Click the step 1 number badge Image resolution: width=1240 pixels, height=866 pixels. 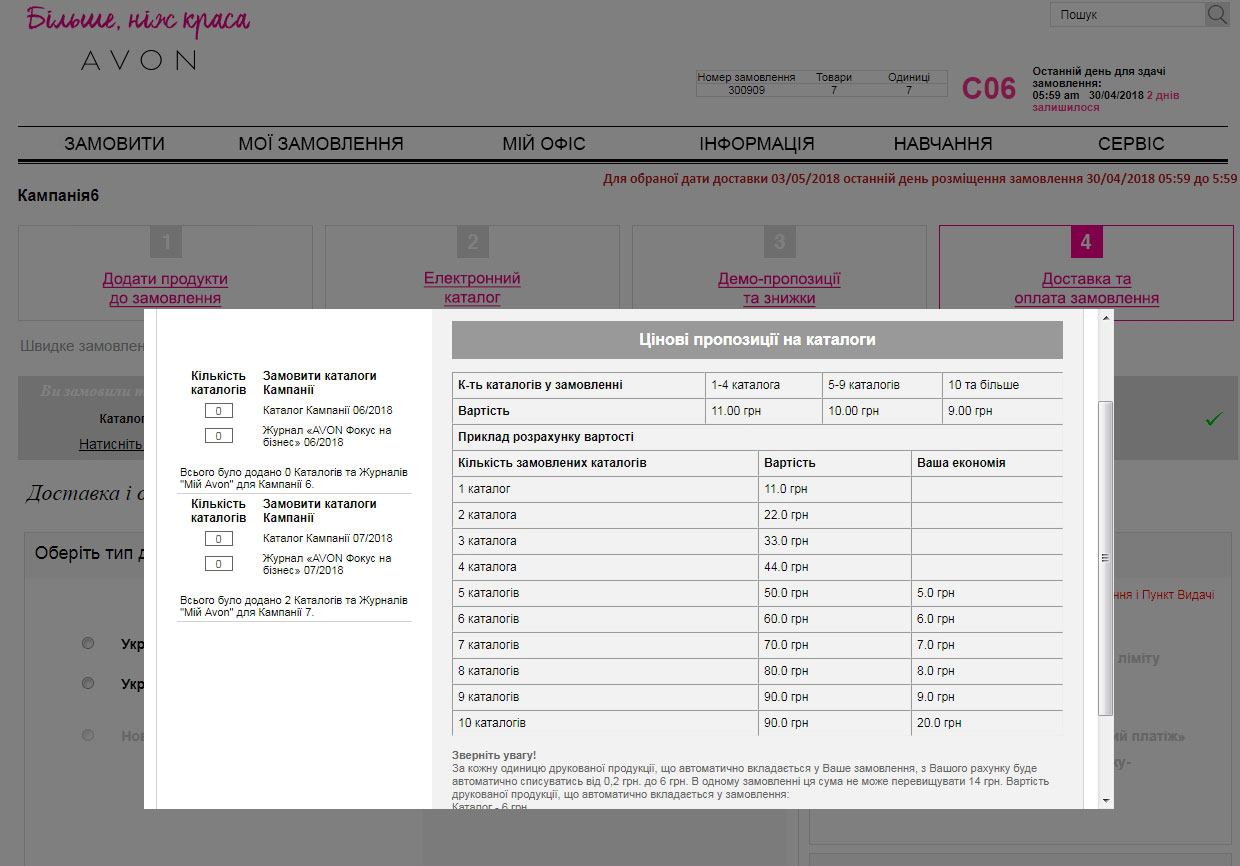tap(166, 242)
